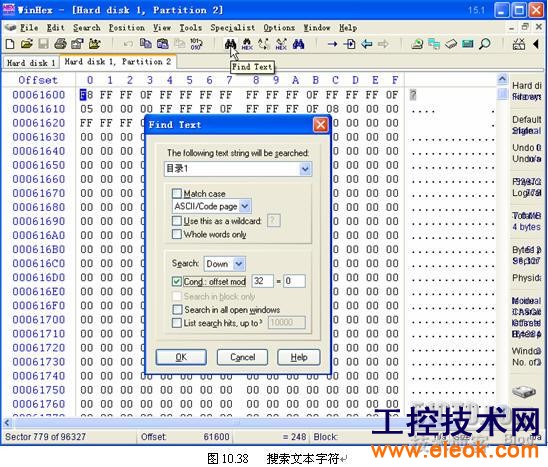Click the Find Text binoculars icon
The height and width of the screenshot is (467, 548).
(230, 44)
